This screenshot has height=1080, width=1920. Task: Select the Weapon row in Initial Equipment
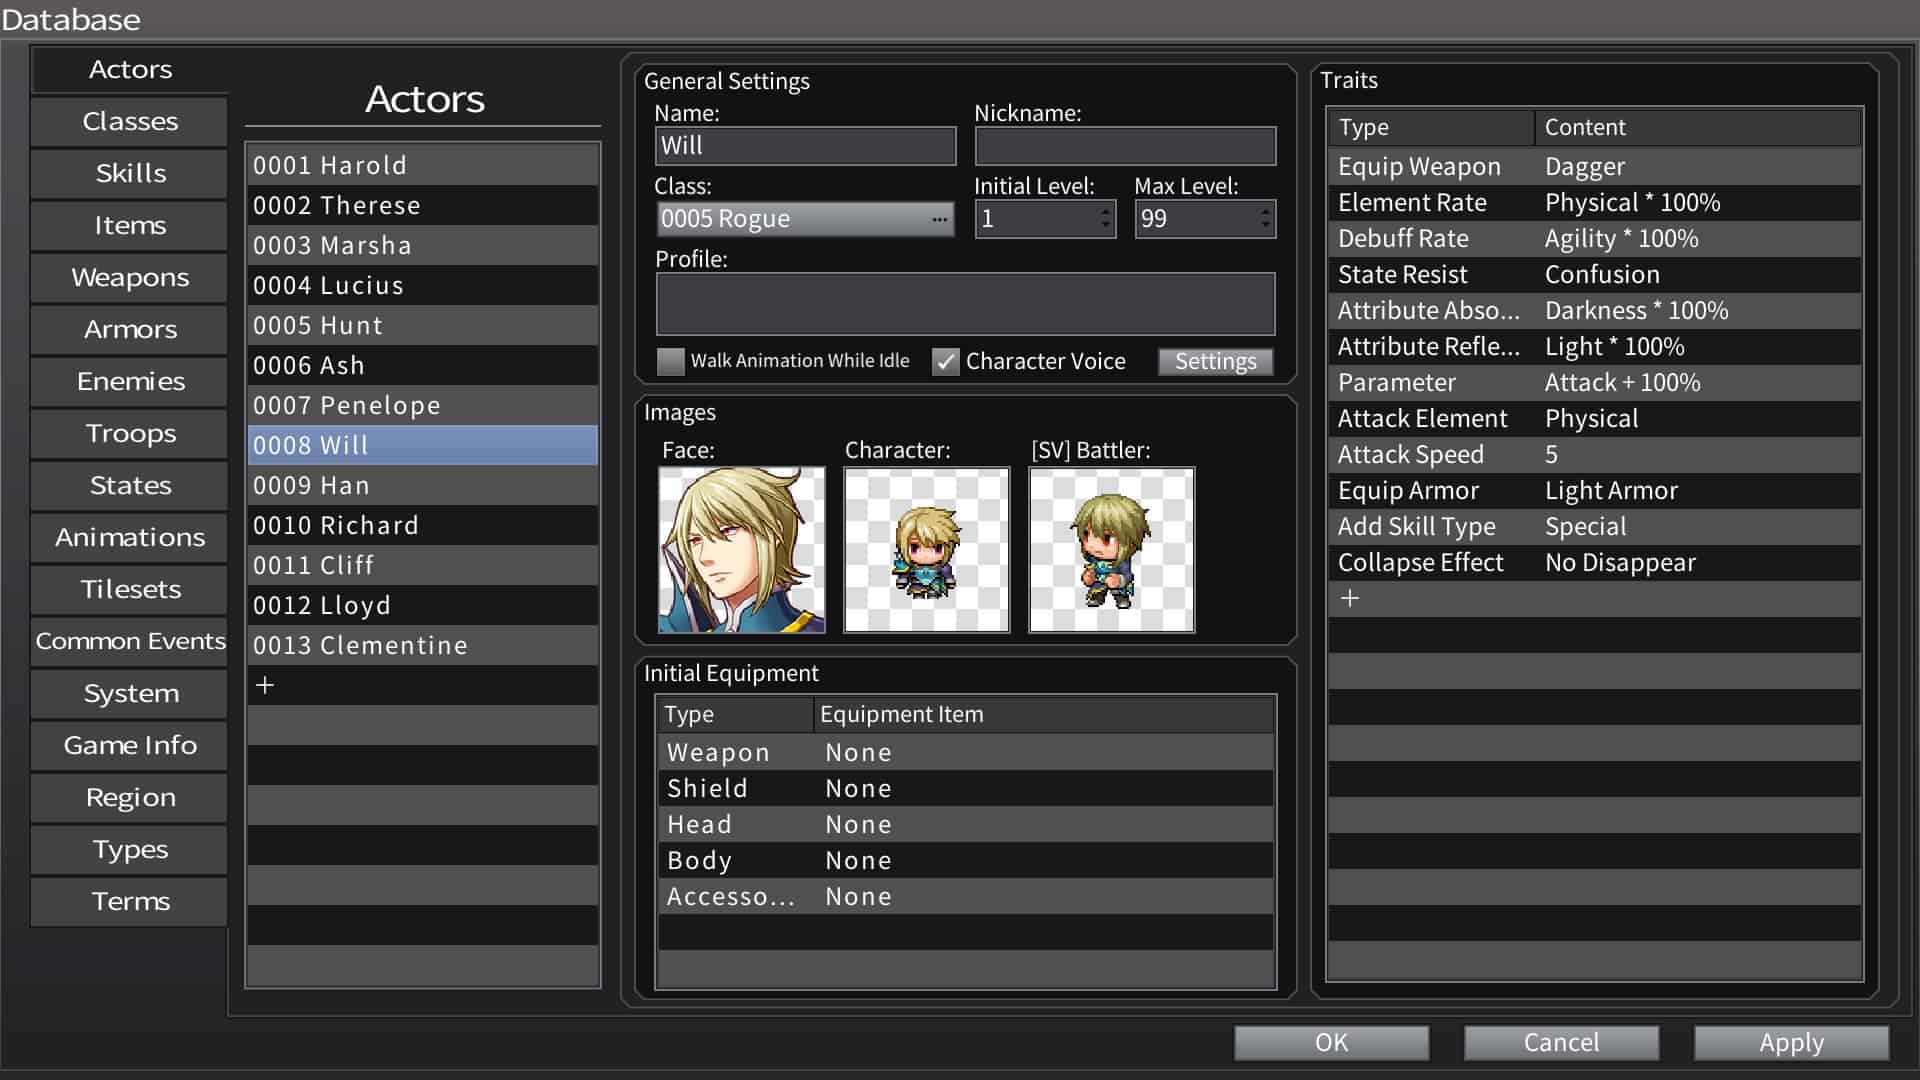click(x=964, y=753)
